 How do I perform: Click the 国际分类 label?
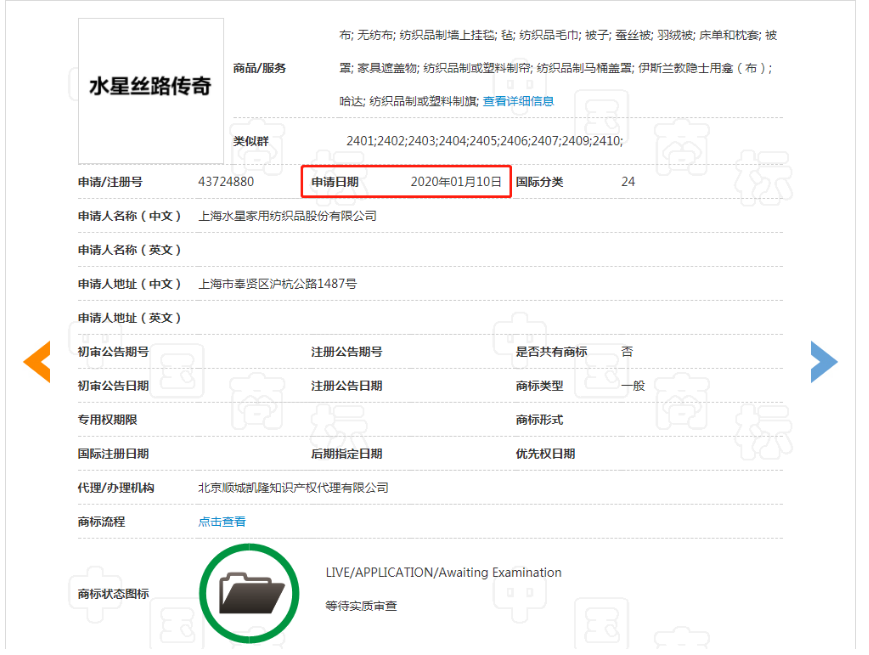click(x=539, y=182)
